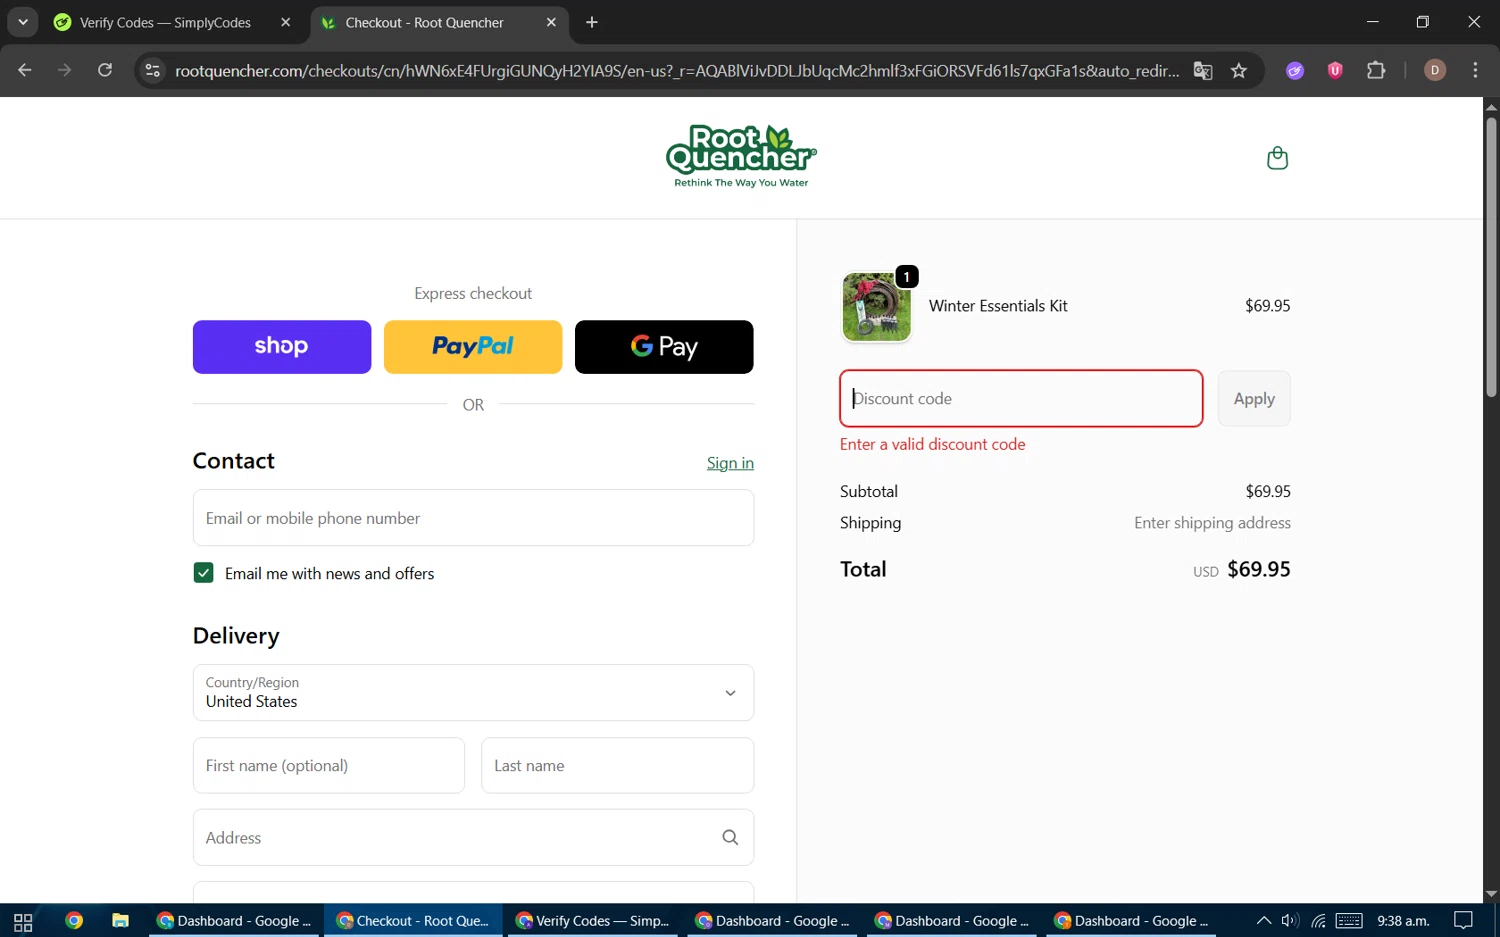The height and width of the screenshot is (937, 1500).
Task: Click the Winter Essentials Kit product thumbnail
Action: click(877, 307)
